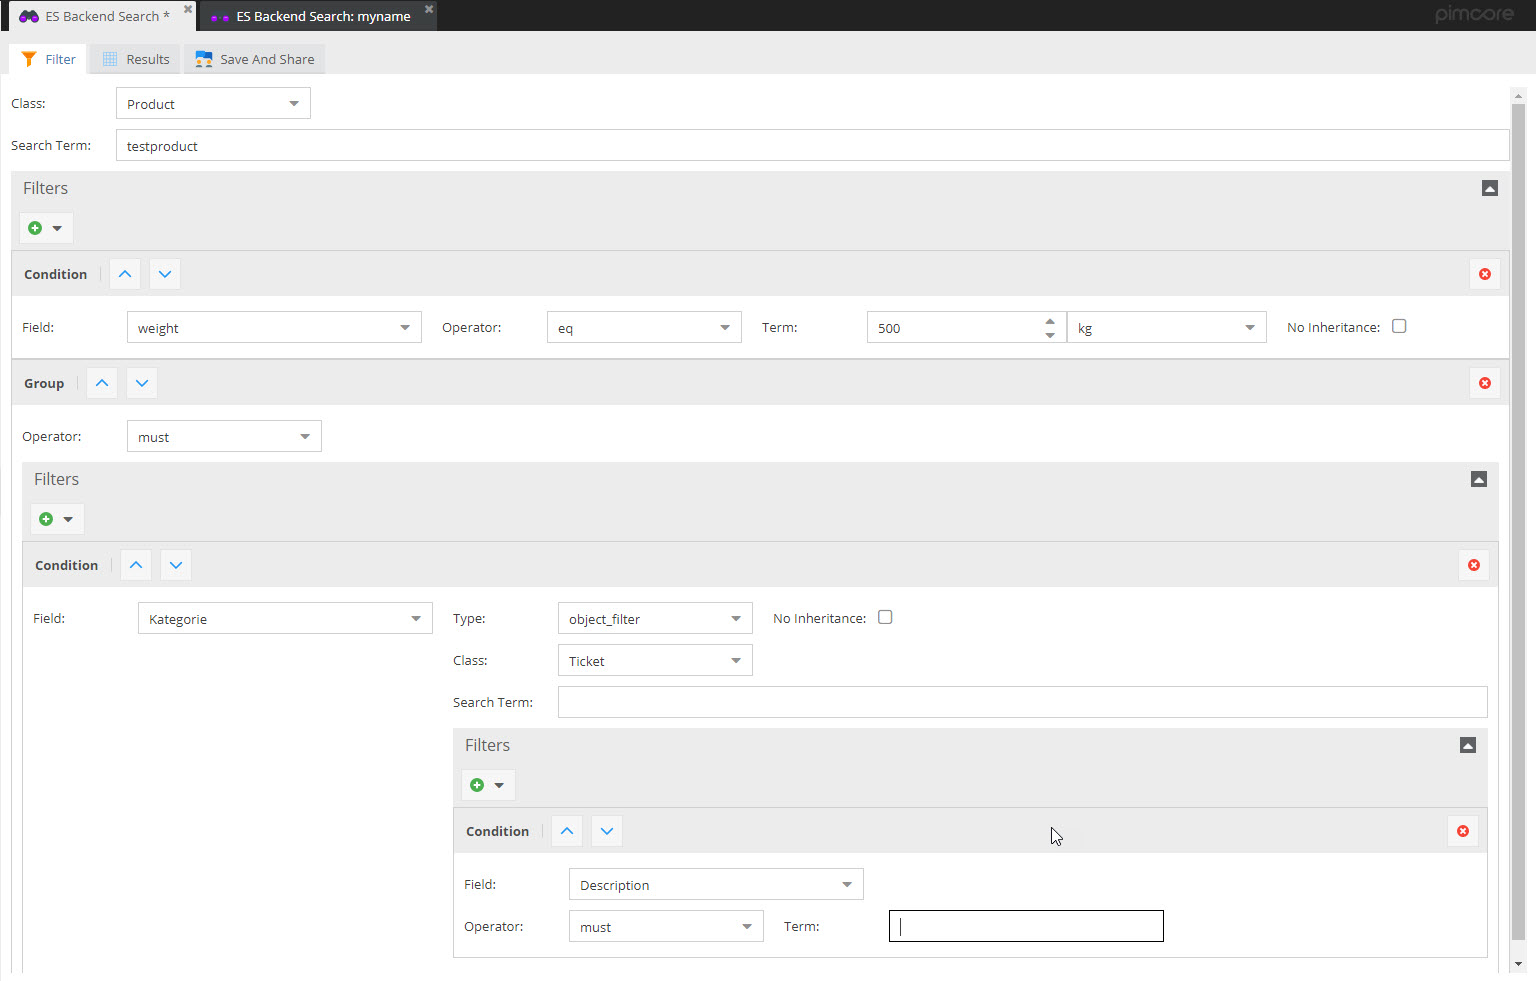Delete the Description condition
The image size is (1536, 981).
tap(1462, 831)
